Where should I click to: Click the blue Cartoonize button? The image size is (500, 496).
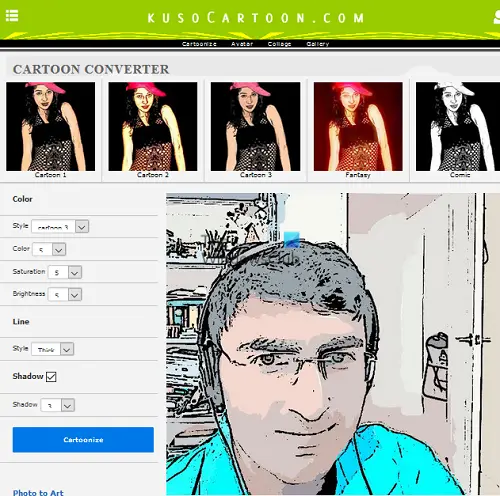83,440
